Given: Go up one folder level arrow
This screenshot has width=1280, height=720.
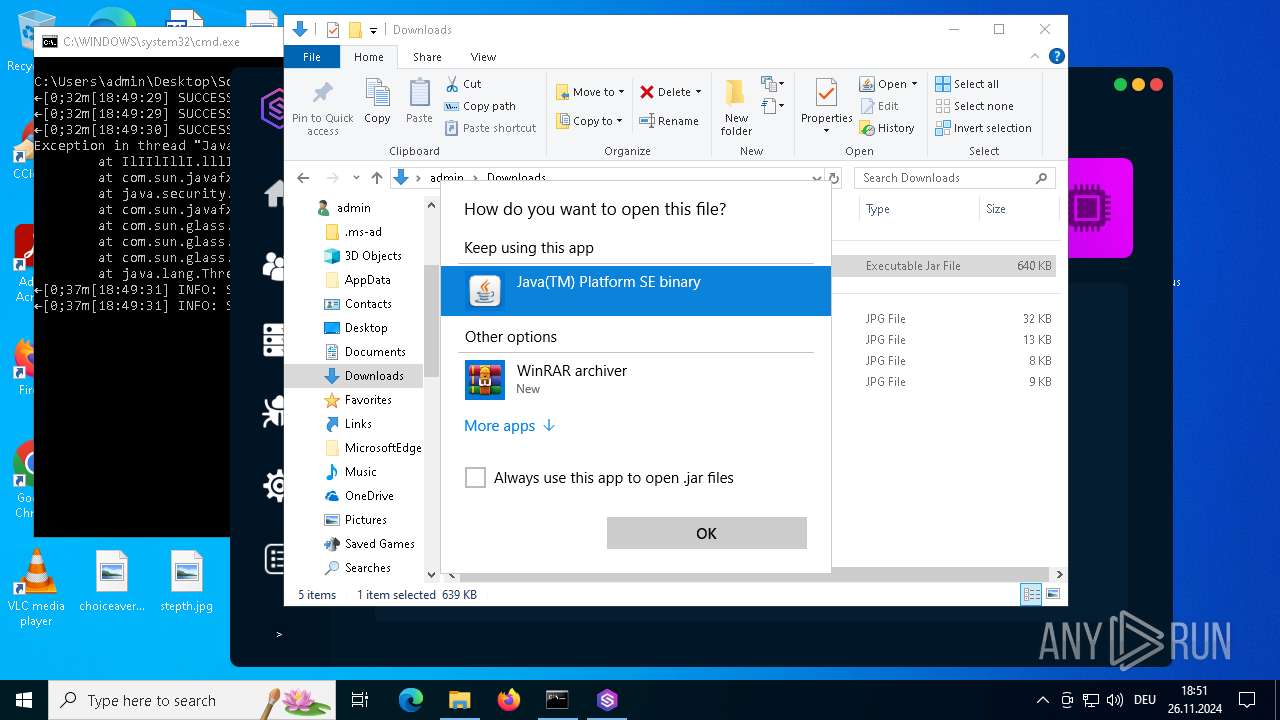Looking at the screenshot, I should (376, 178).
